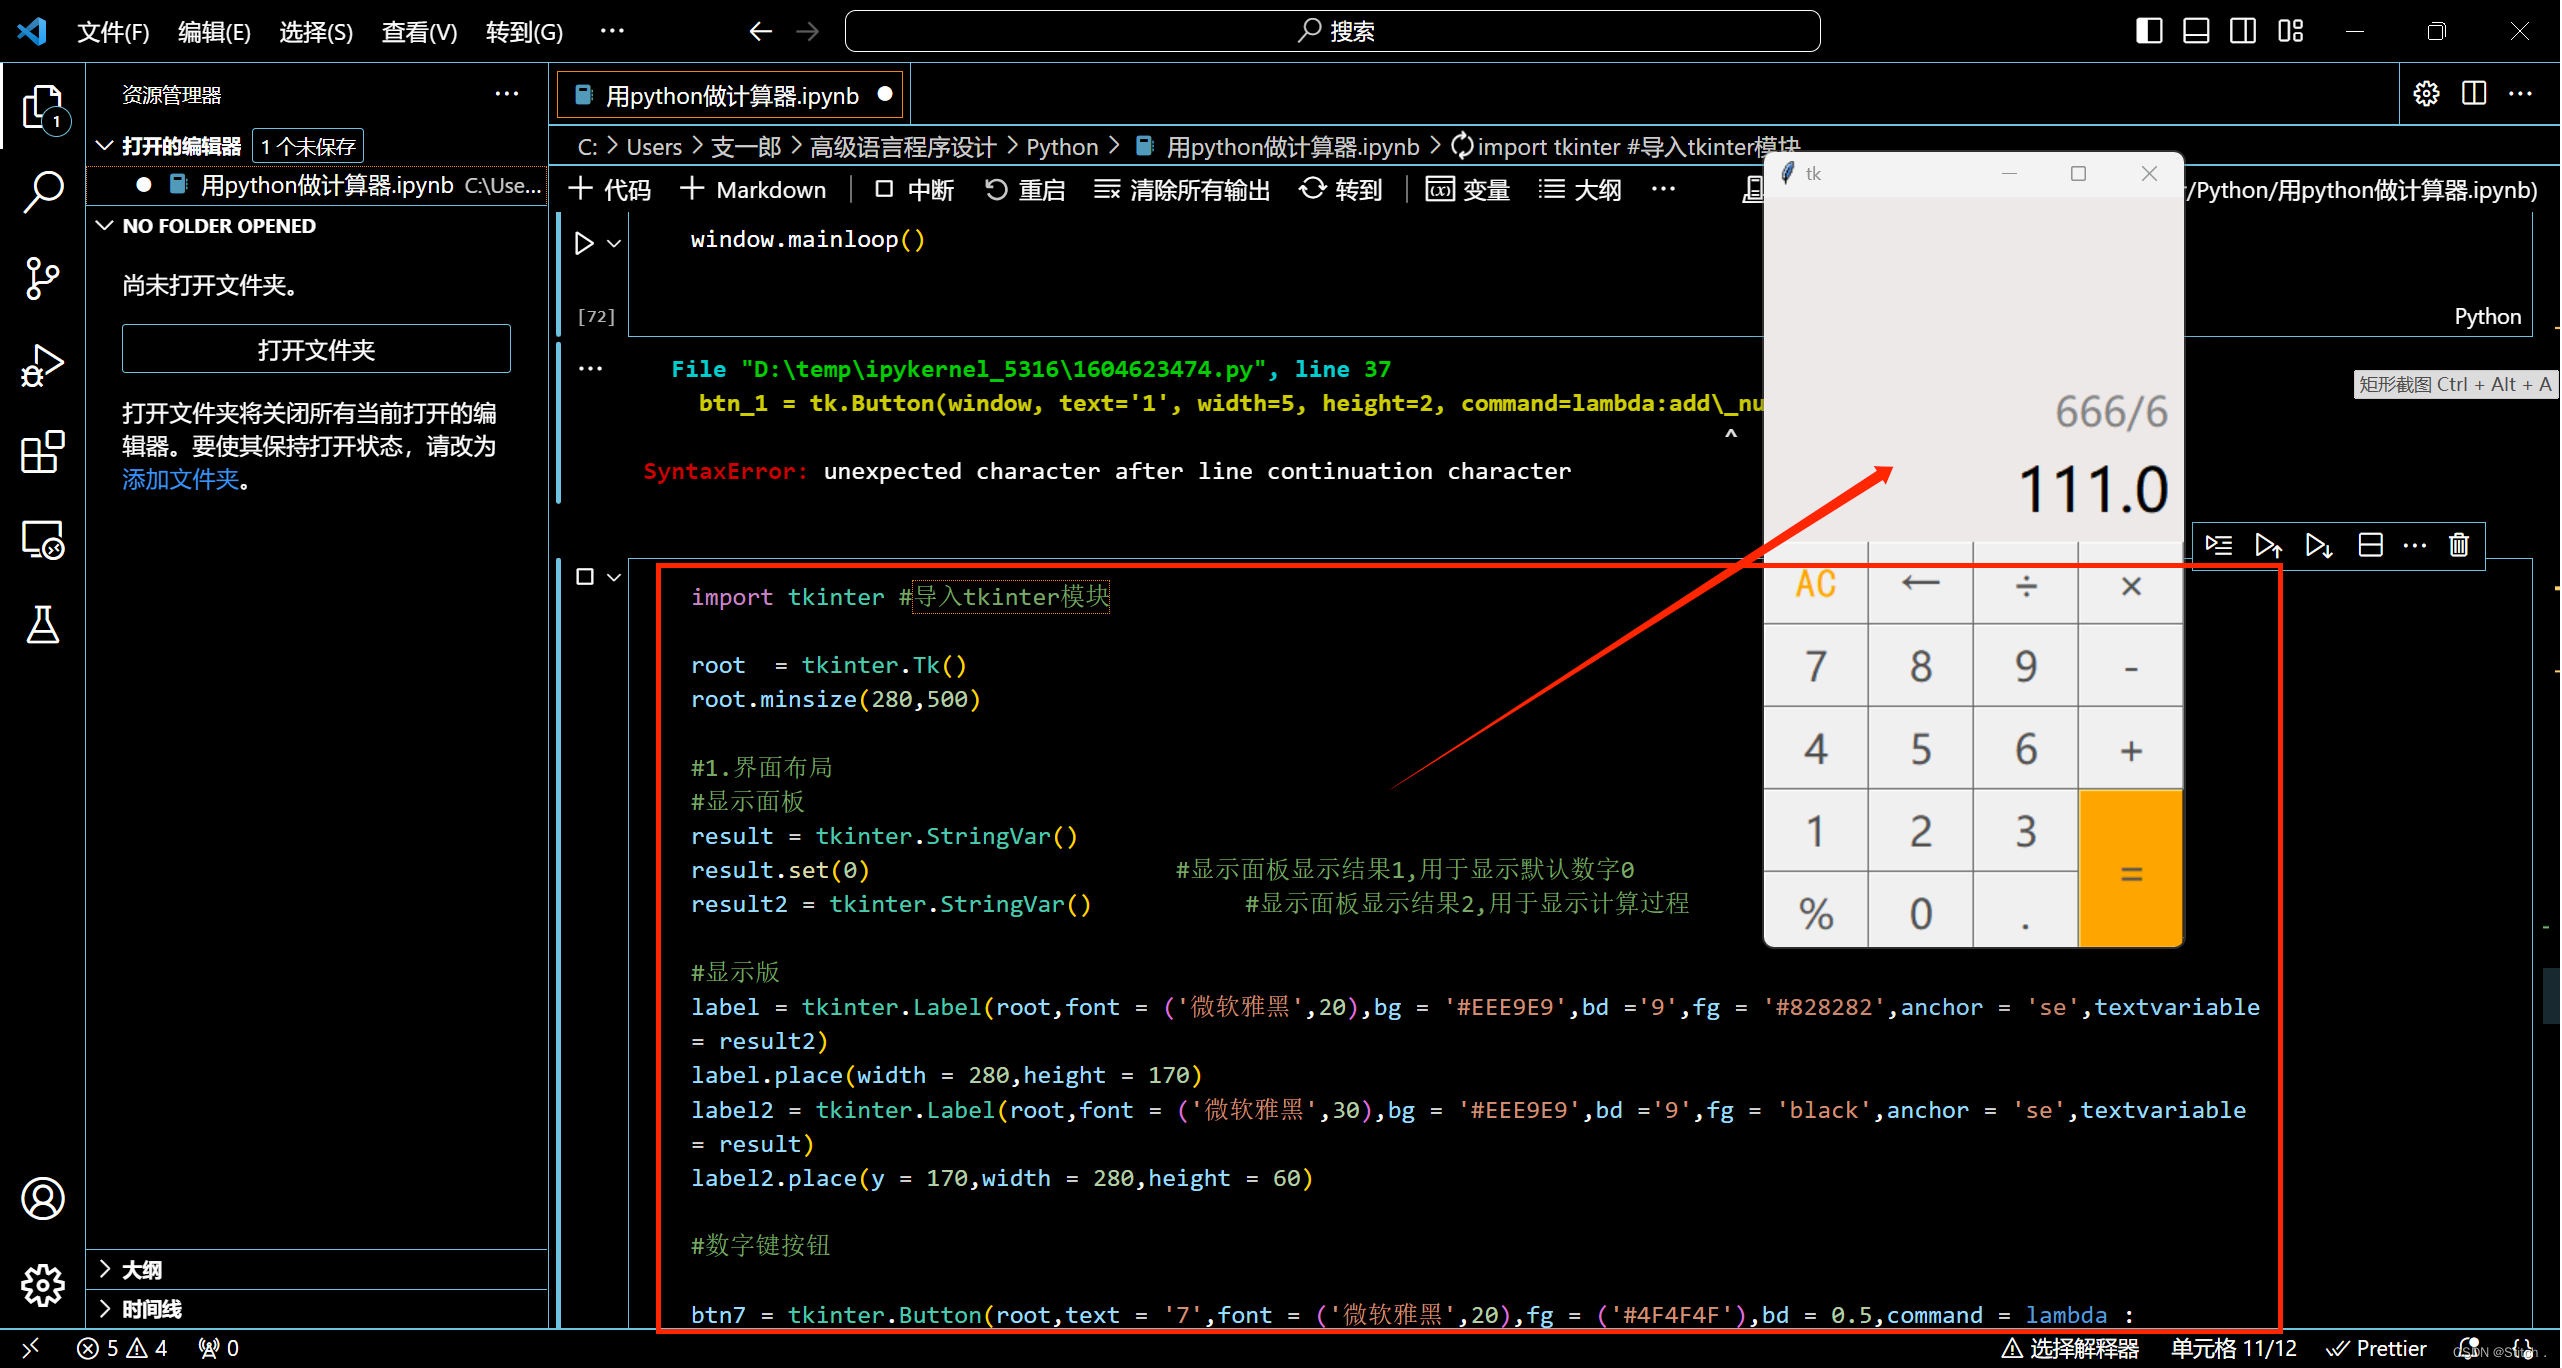
Task: Open the 文件(F) menu
Action: tap(113, 32)
